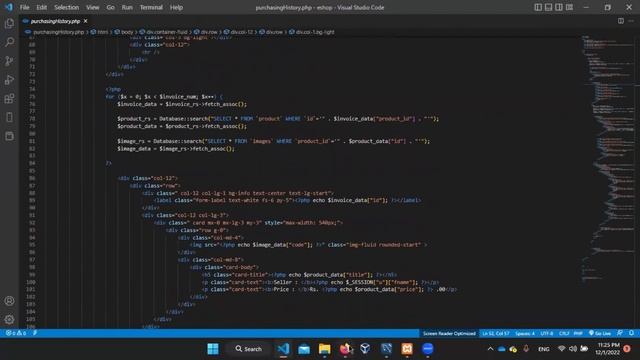This screenshot has height=360, width=640.
Task: Click line 75 for-loop code
Action: click(164, 97)
